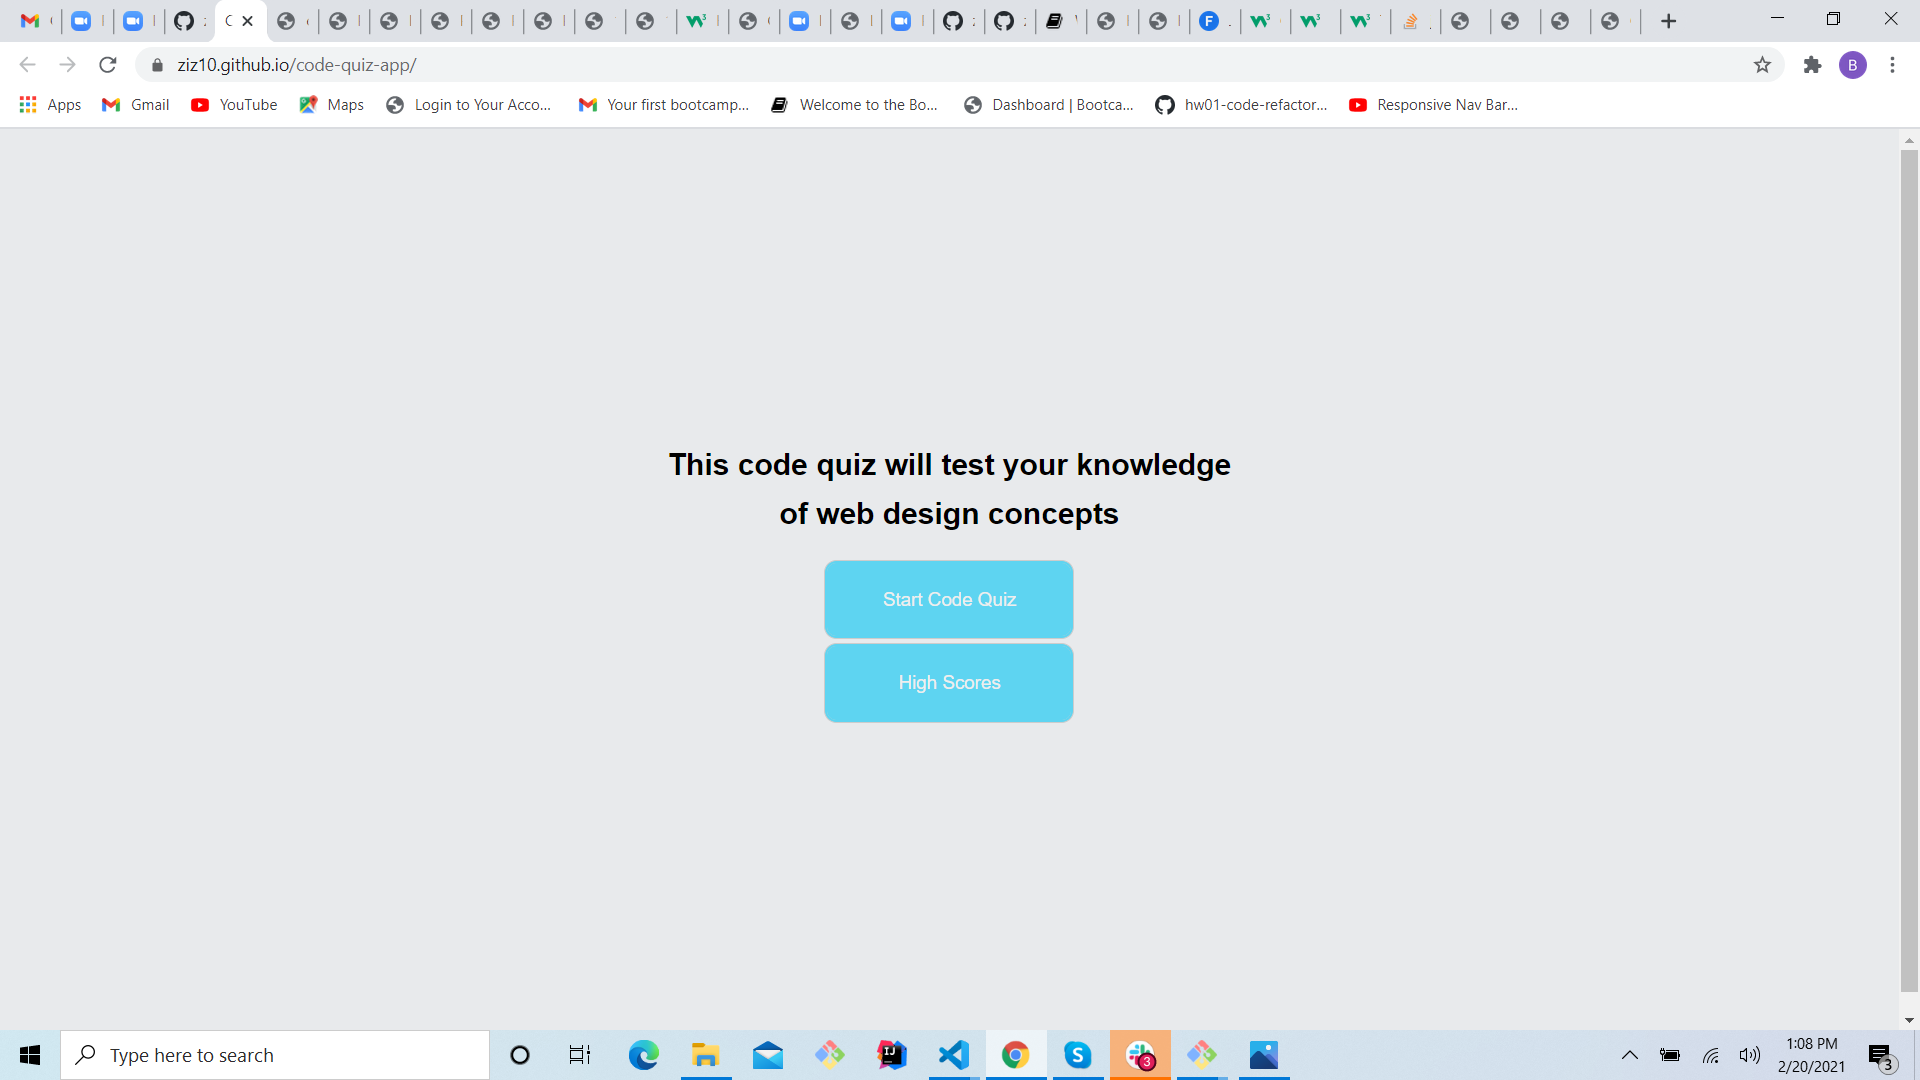Launch Microsoft Edge from the taskbar
1920x1080 pixels.
click(644, 1055)
